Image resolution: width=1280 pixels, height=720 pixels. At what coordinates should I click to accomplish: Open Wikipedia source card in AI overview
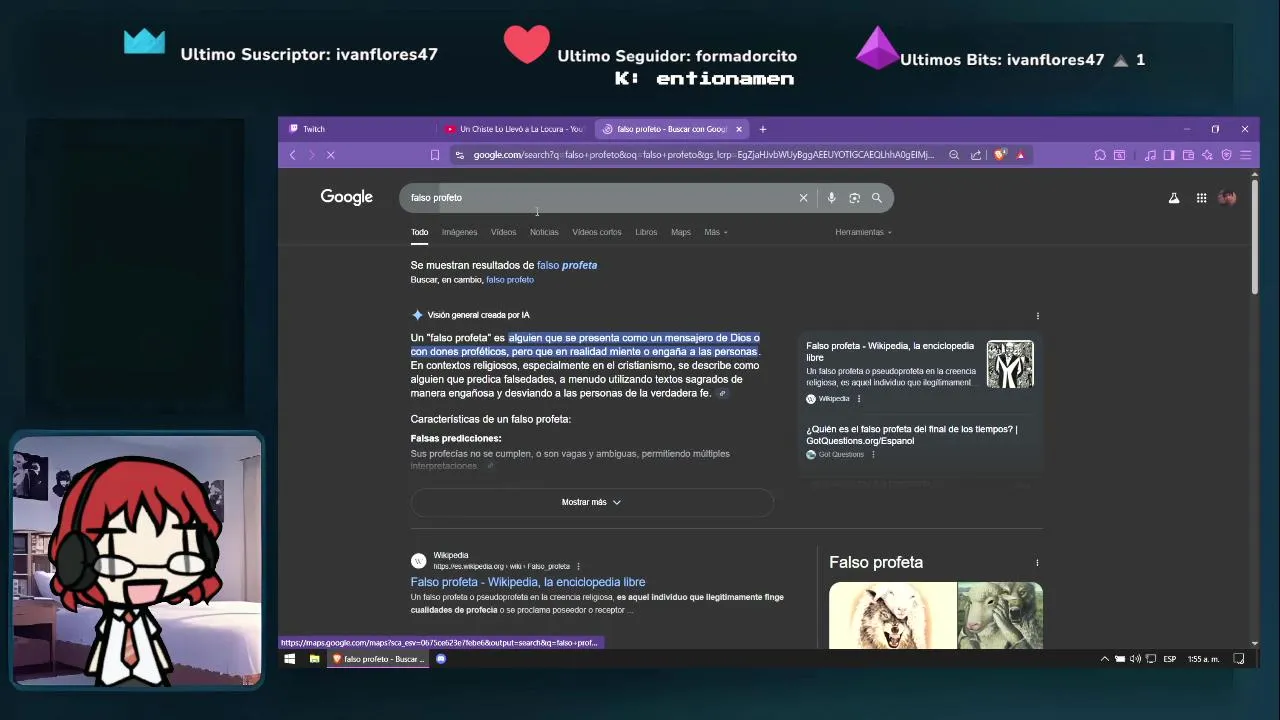pos(920,372)
